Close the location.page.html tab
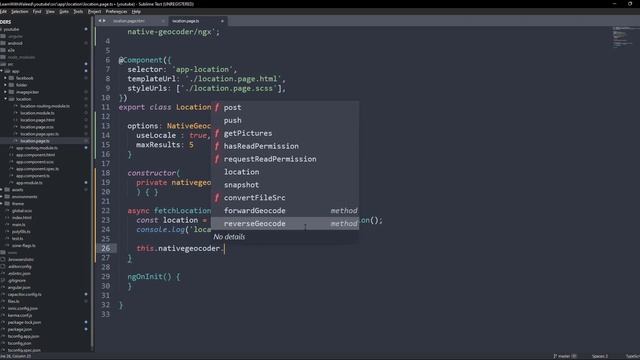Viewport: 640px width, 360px height. (163, 21)
